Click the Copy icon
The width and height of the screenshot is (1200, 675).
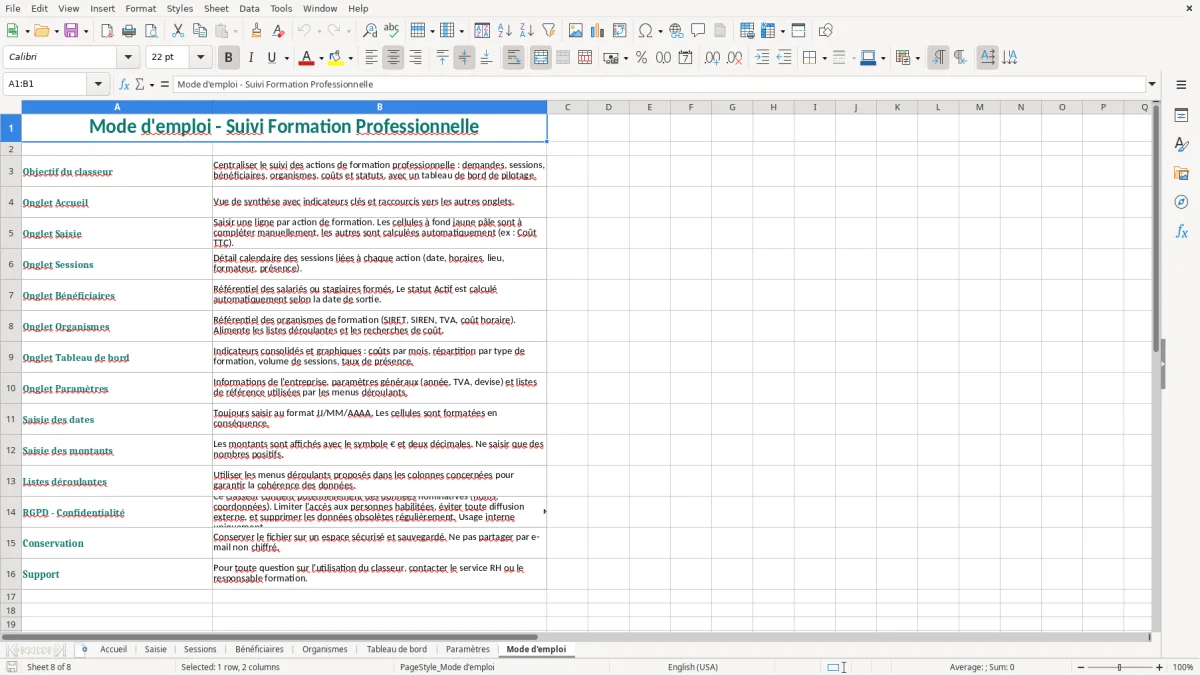tap(200, 31)
